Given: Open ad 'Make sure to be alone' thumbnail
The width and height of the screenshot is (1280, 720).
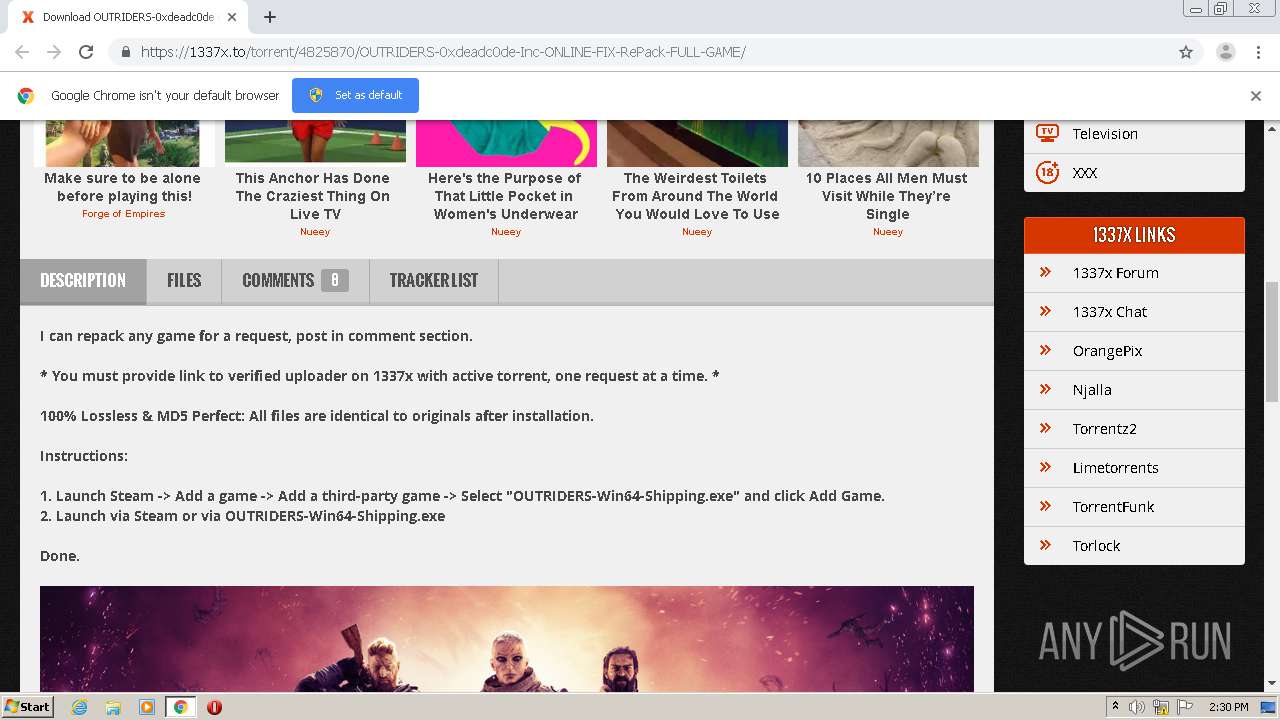Looking at the screenshot, I should [122, 143].
